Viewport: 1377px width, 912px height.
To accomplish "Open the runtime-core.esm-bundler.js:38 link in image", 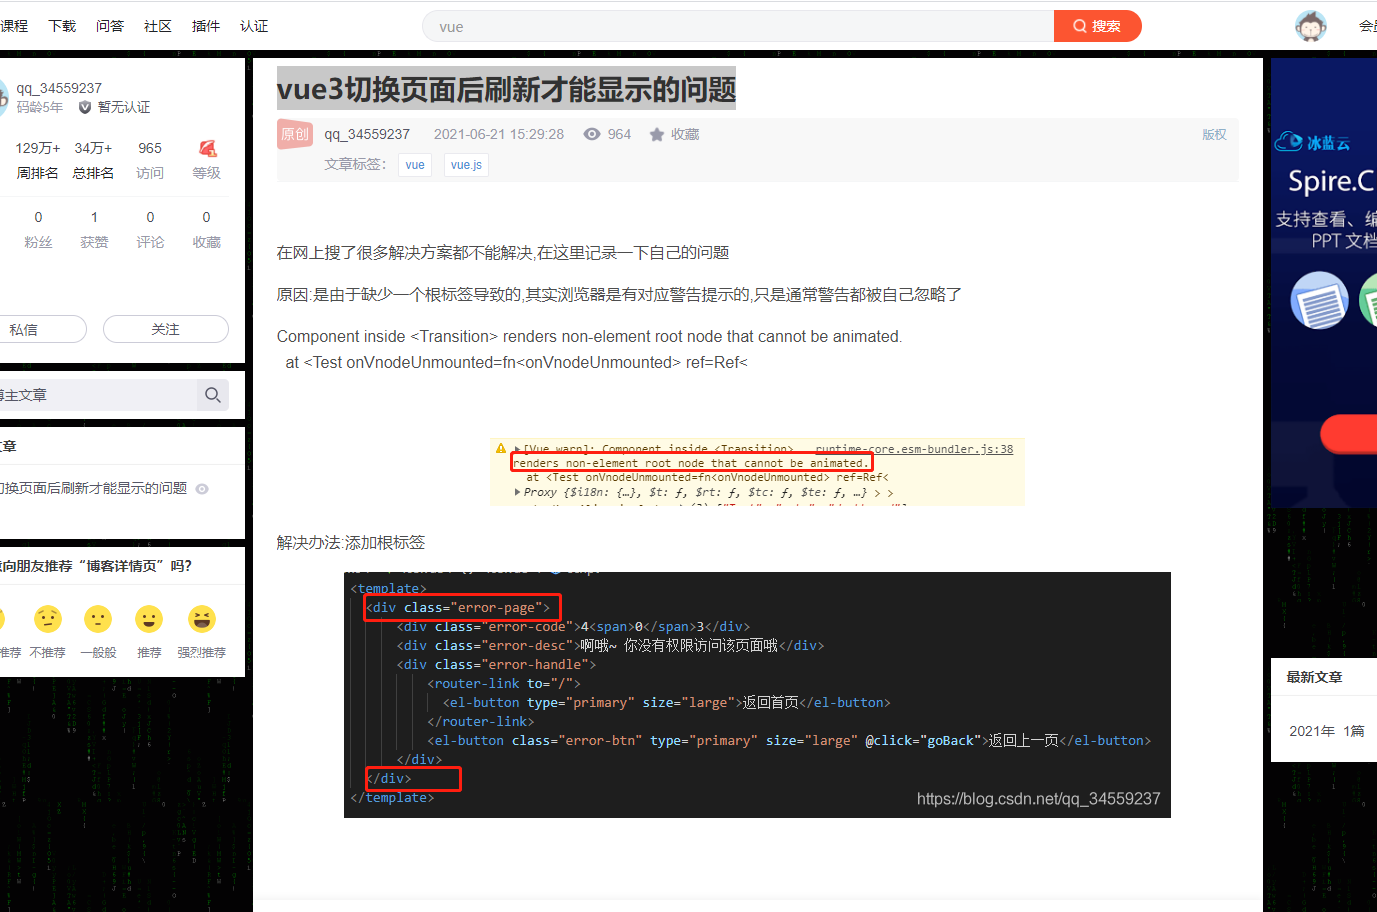I will click(914, 449).
